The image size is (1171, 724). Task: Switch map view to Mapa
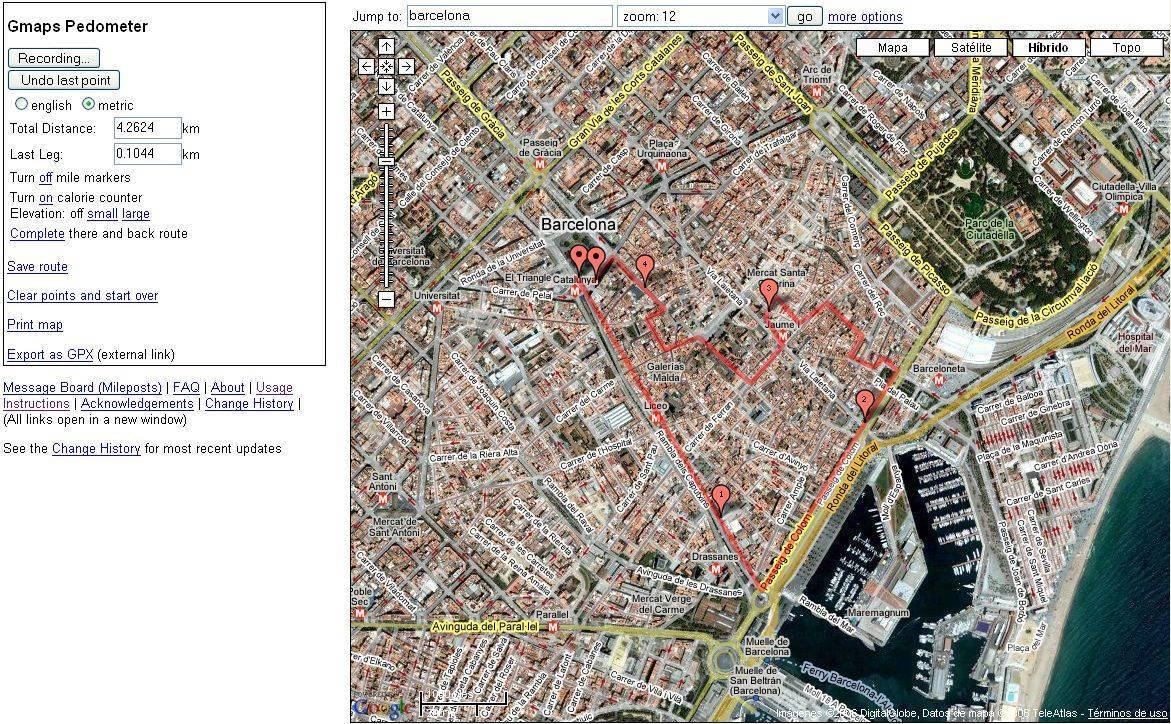coord(892,48)
